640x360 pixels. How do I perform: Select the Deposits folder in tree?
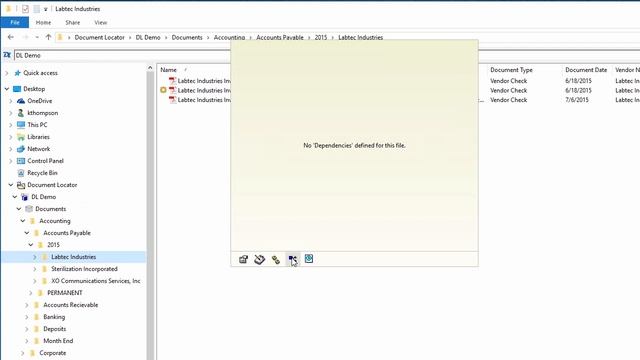pyautogui.click(x=55, y=329)
